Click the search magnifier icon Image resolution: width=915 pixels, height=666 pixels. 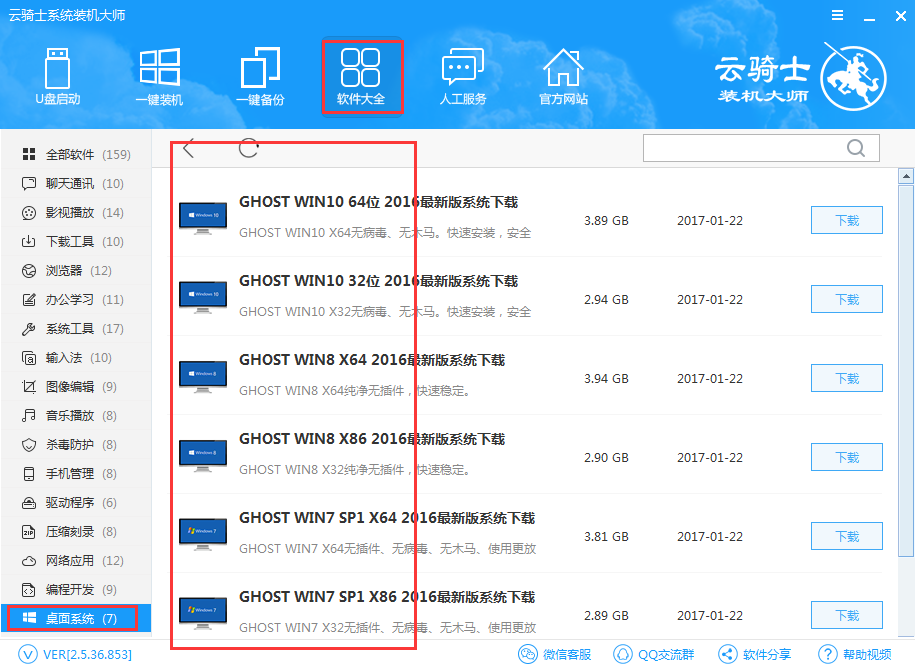click(855, 148)
